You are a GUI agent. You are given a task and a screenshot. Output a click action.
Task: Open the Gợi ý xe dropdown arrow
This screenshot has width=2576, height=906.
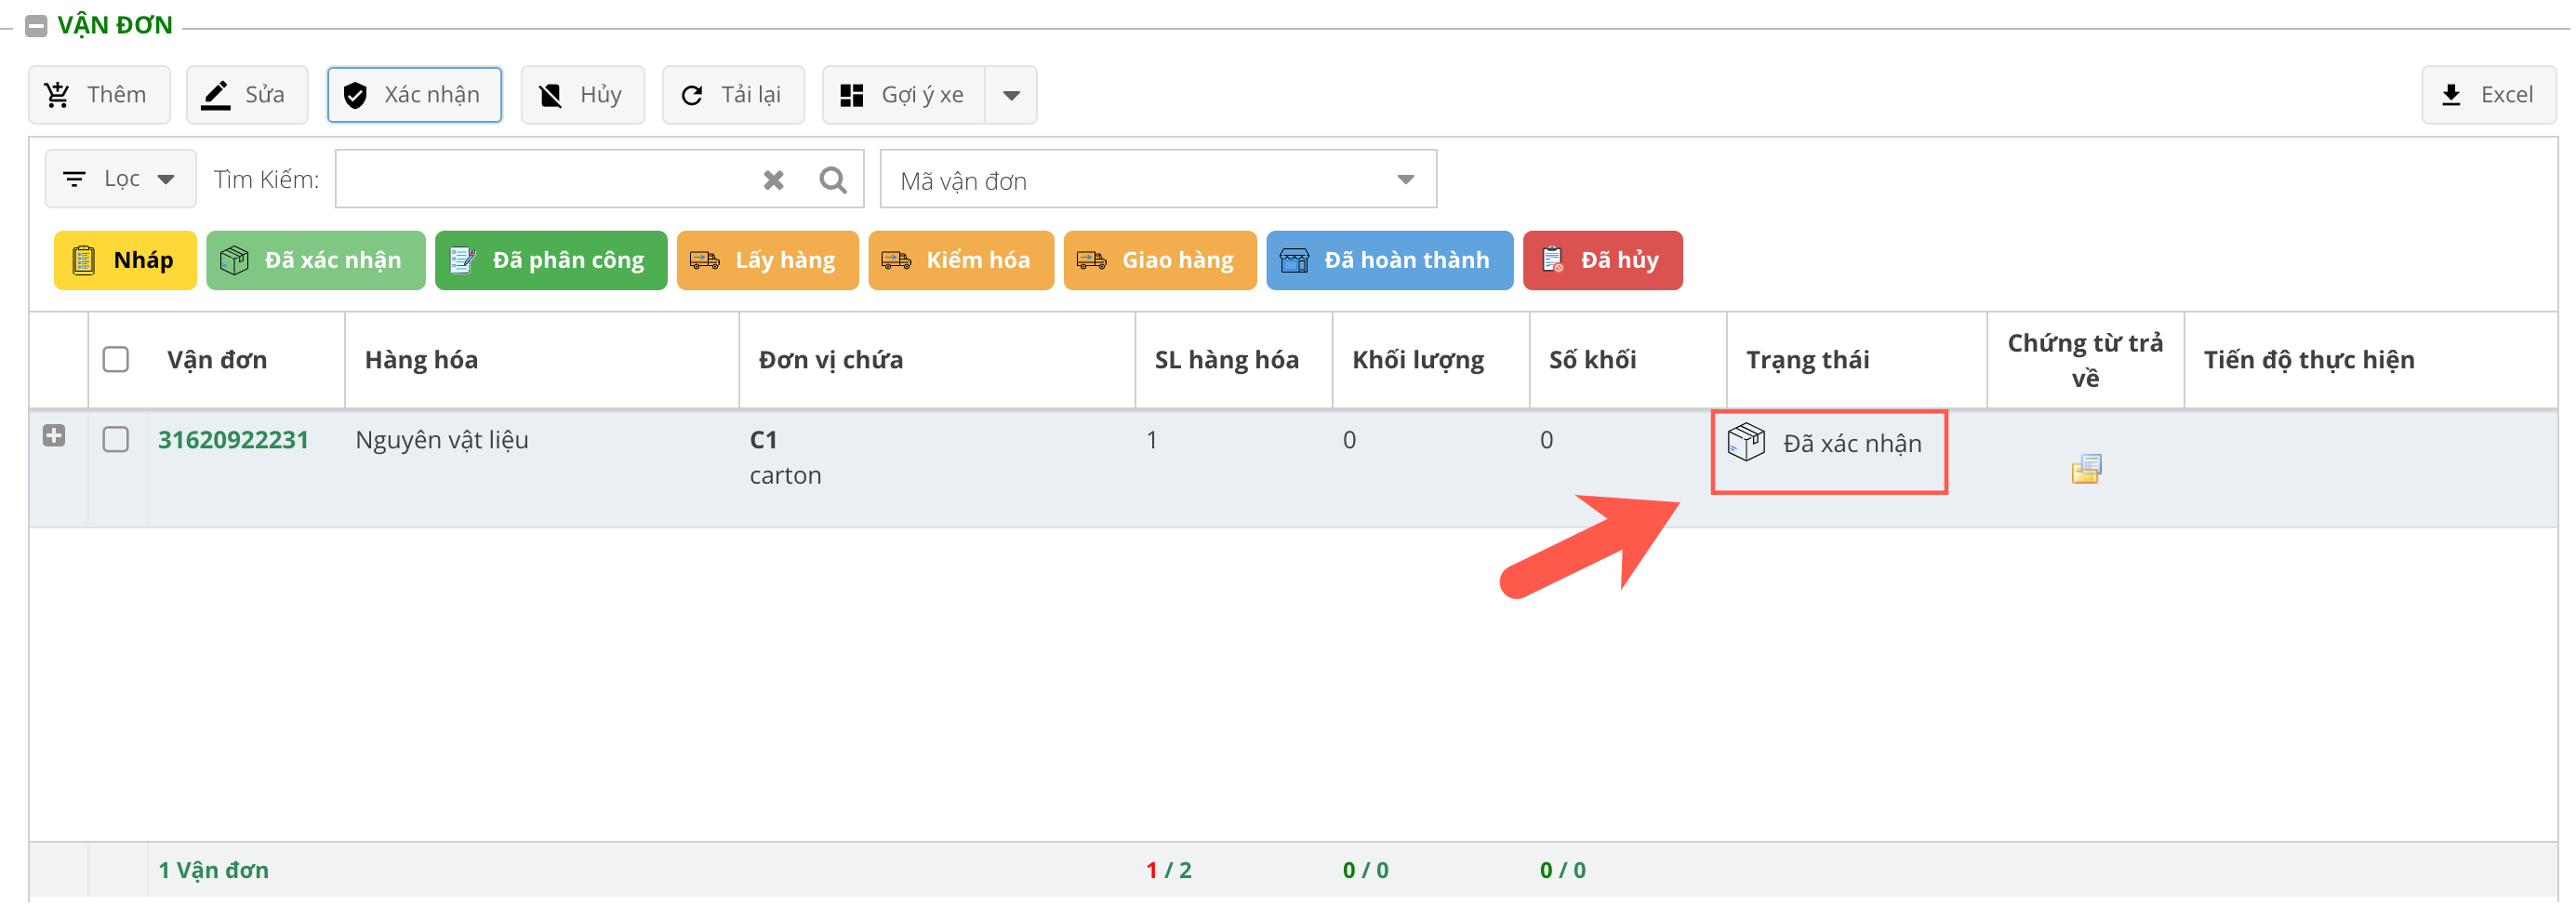(x=1011, y=96)
